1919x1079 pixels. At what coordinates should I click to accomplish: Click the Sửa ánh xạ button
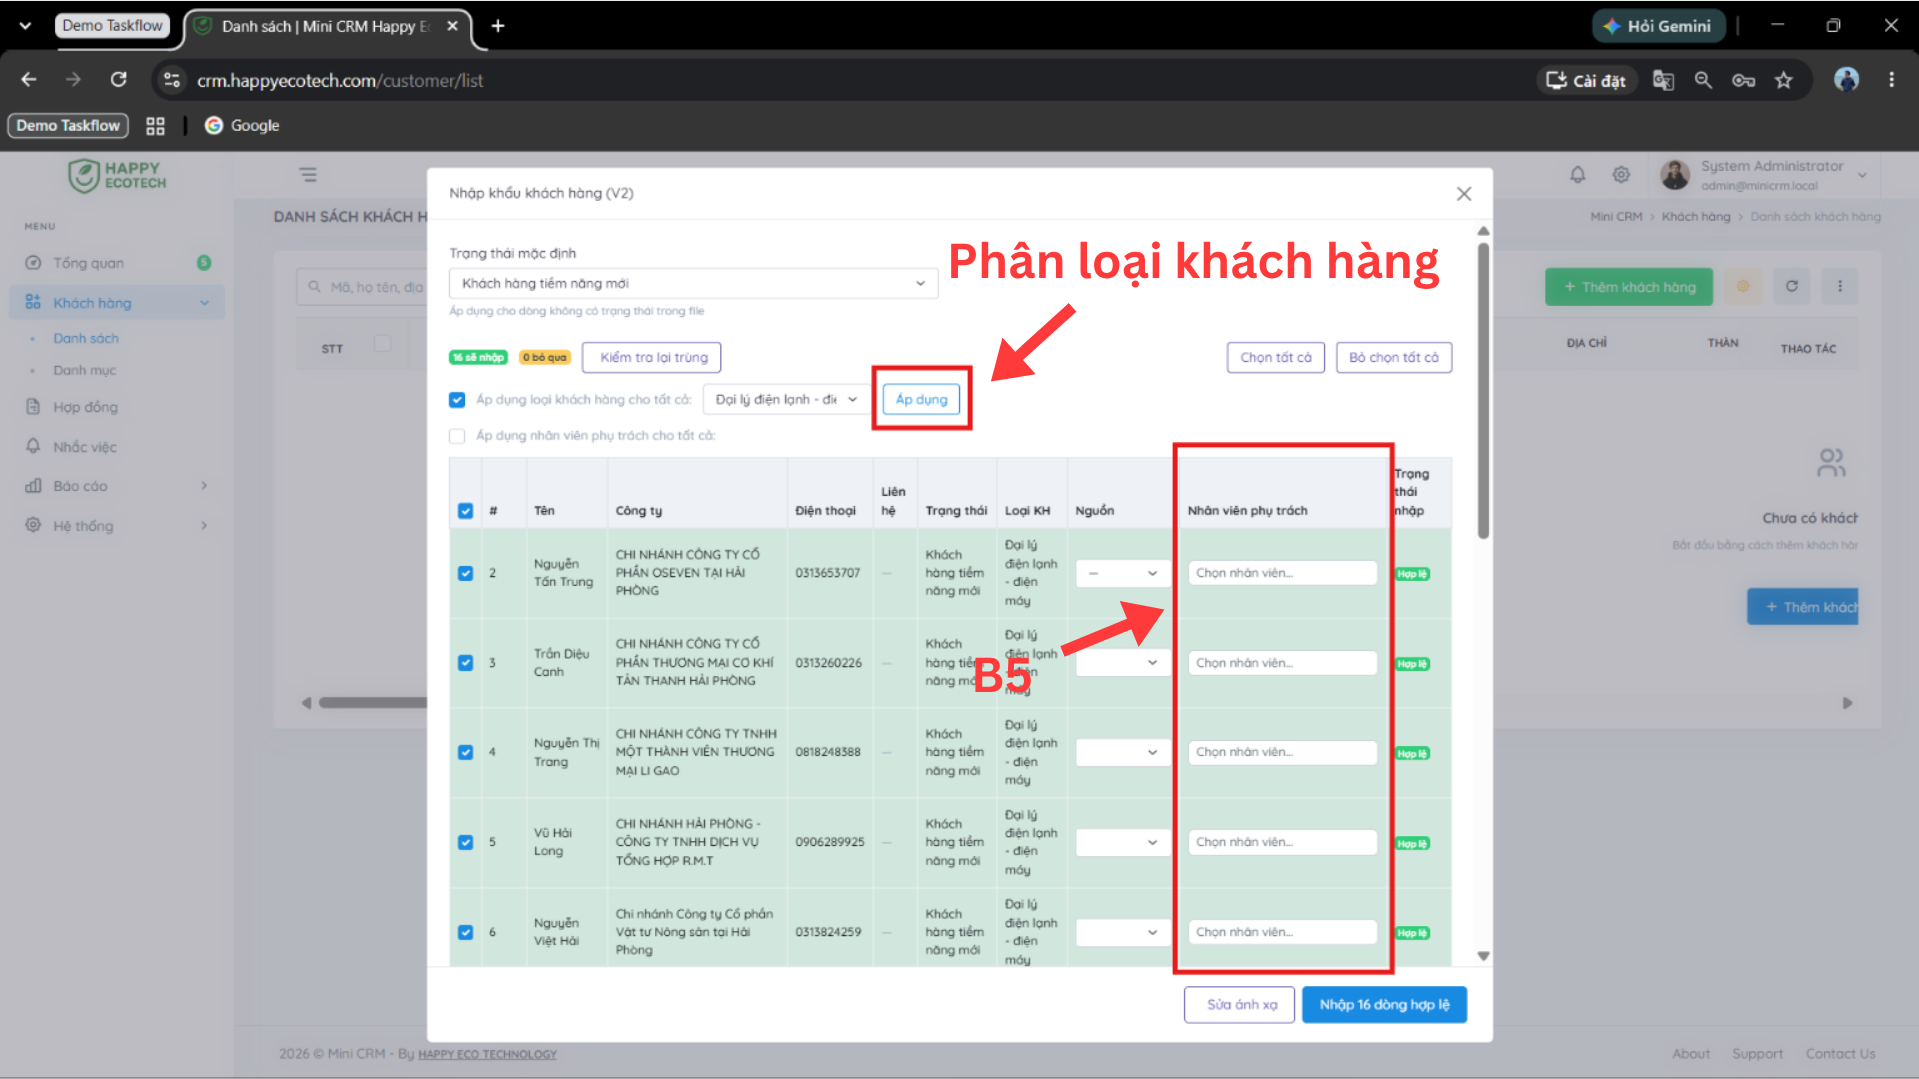(x=1240, y=1005)
